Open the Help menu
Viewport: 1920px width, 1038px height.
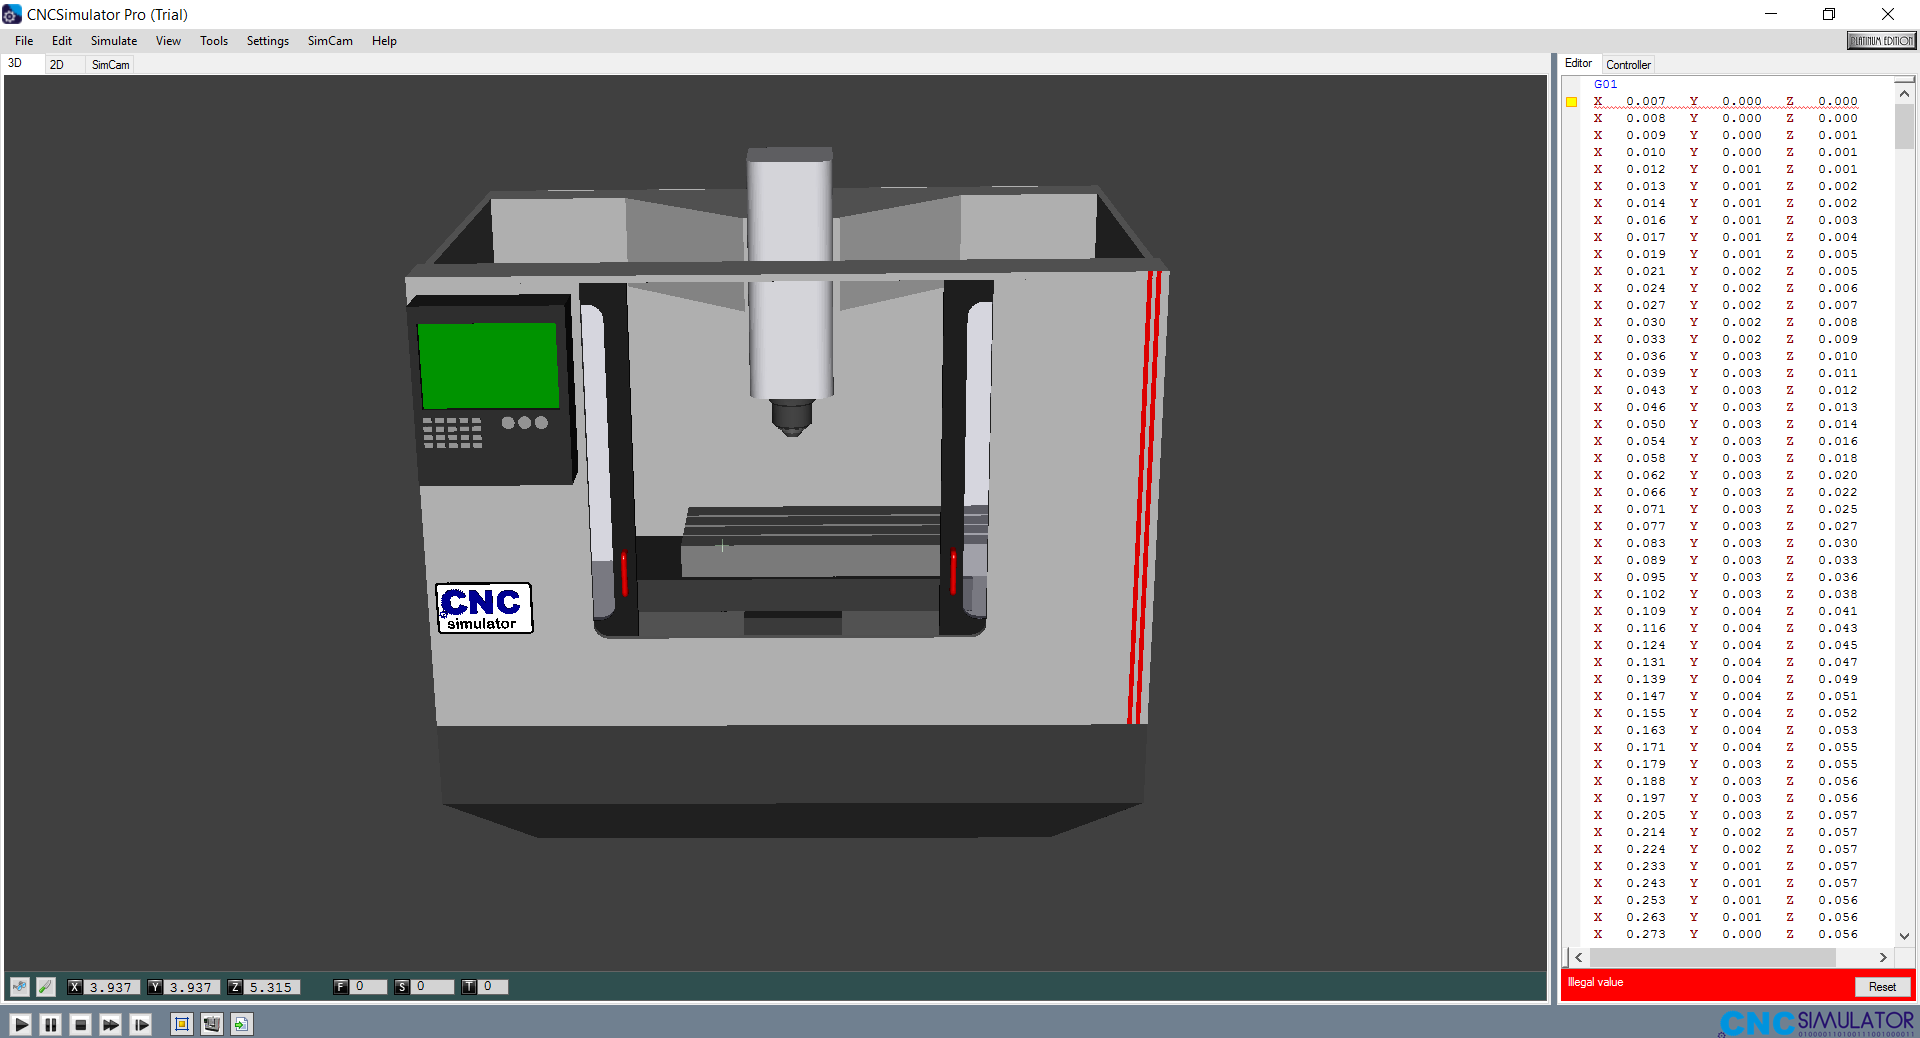[384, 41]
